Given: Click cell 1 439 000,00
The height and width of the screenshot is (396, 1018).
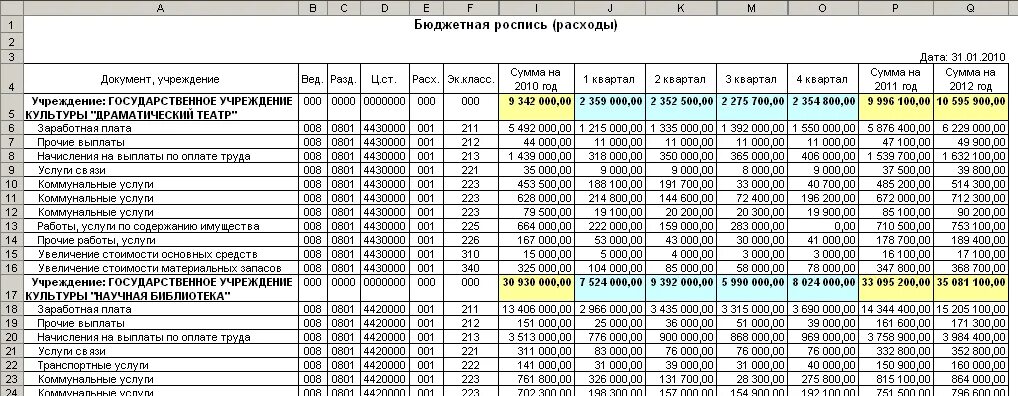Looking at the screenshot, I should click(536, 156).
